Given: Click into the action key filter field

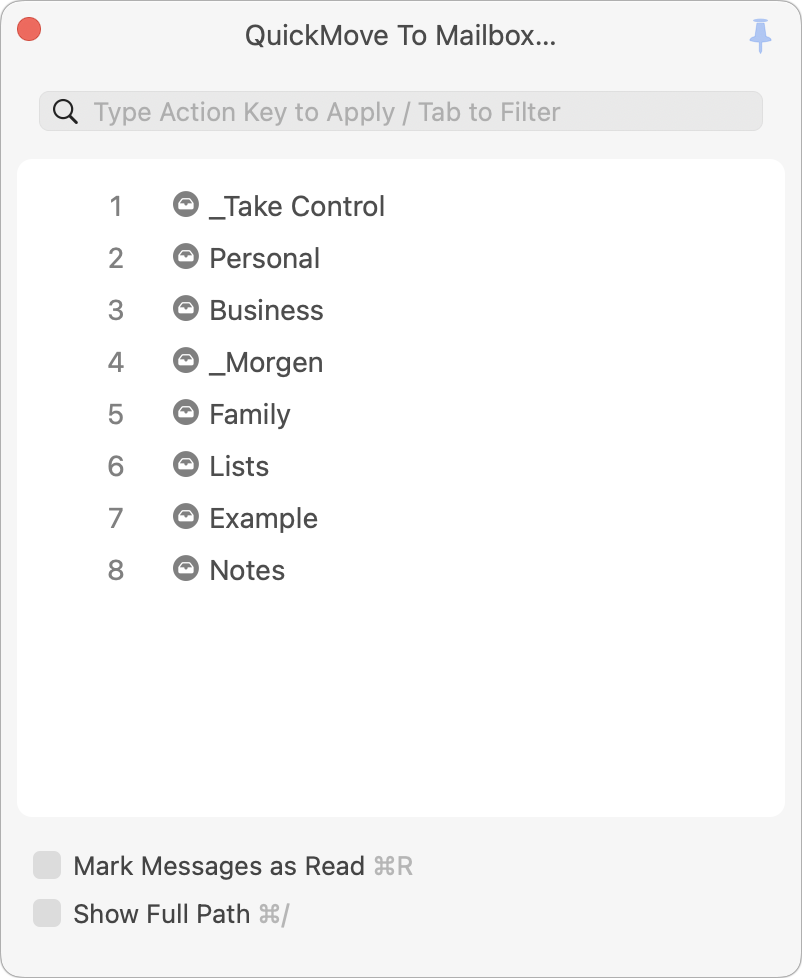Looking at the screenshot, I should pyautogui.click(x=420, y=112).
